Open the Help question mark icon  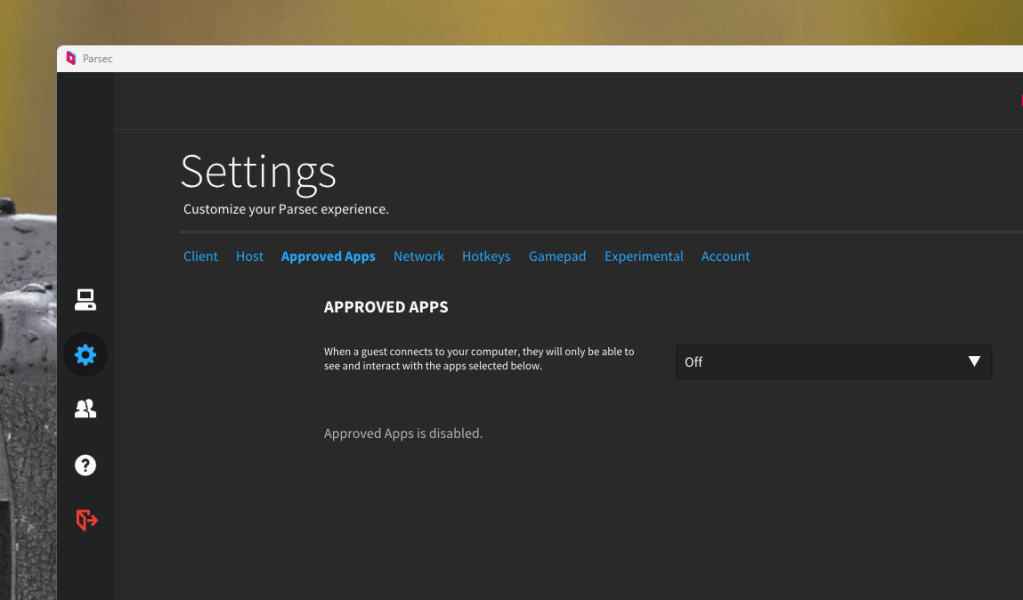click(85, 465)
